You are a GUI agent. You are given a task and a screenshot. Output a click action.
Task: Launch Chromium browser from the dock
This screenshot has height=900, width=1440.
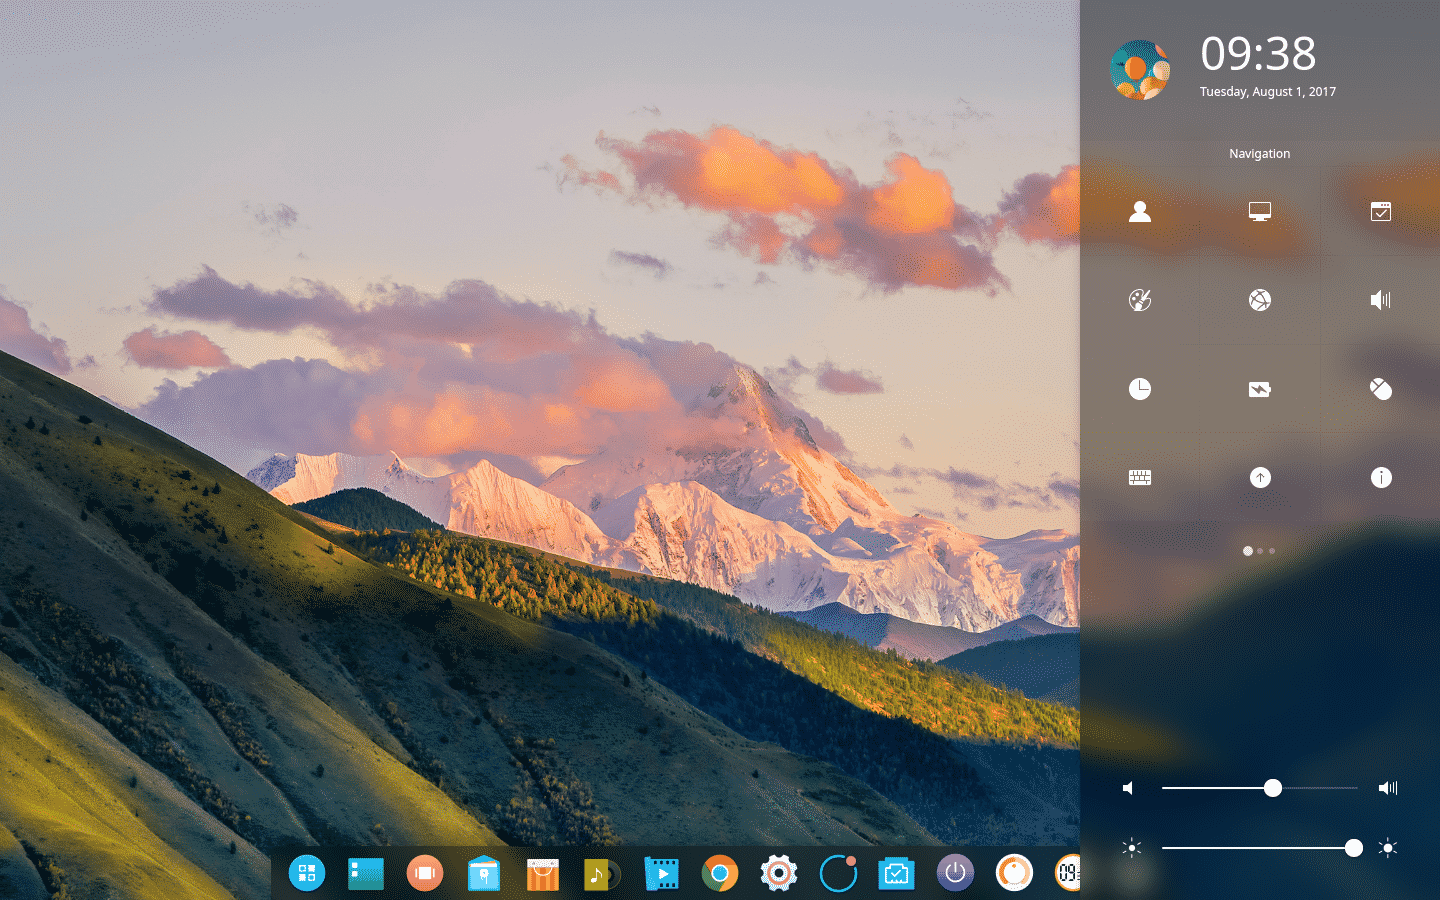(720, 873)
